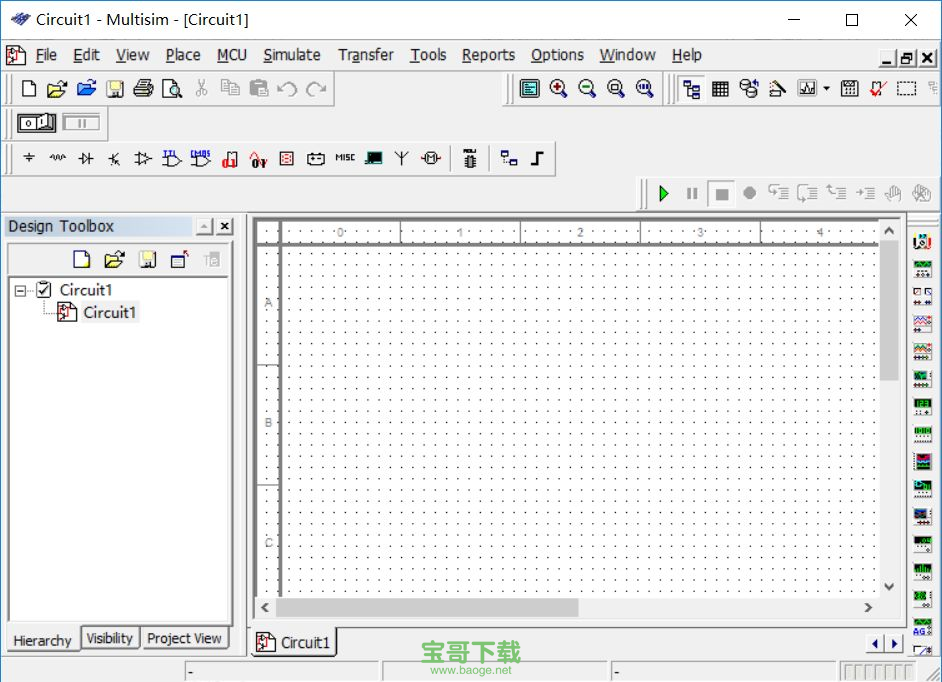Open the Place CMOS components group
Screen dimensions: 942x682
198,158
